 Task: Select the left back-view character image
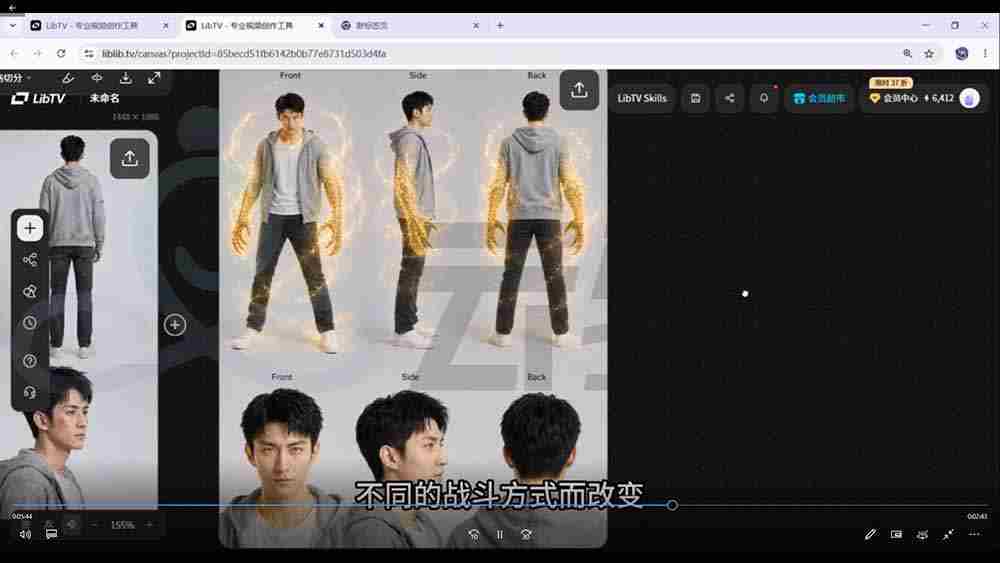[x=78, y=319]
